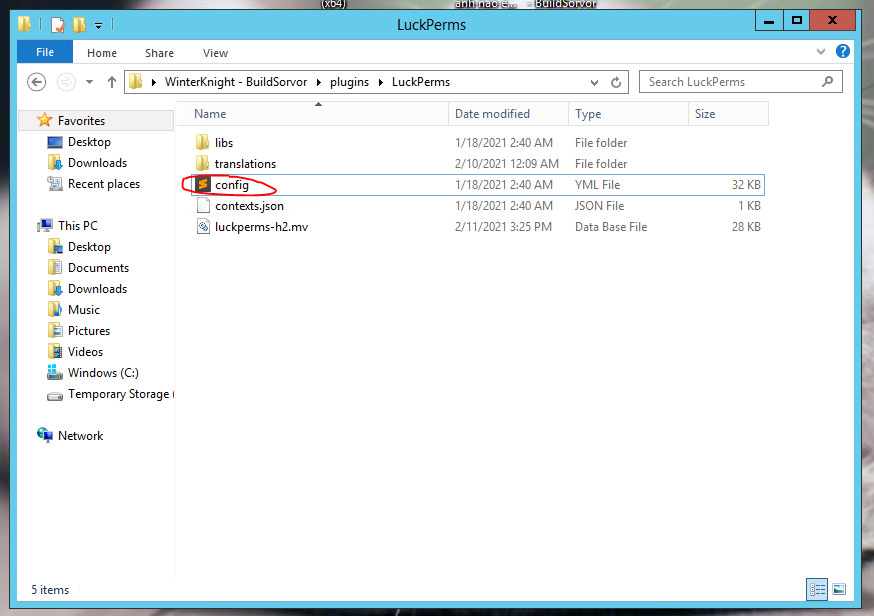Open the Help question mark icon

[843, 51]
